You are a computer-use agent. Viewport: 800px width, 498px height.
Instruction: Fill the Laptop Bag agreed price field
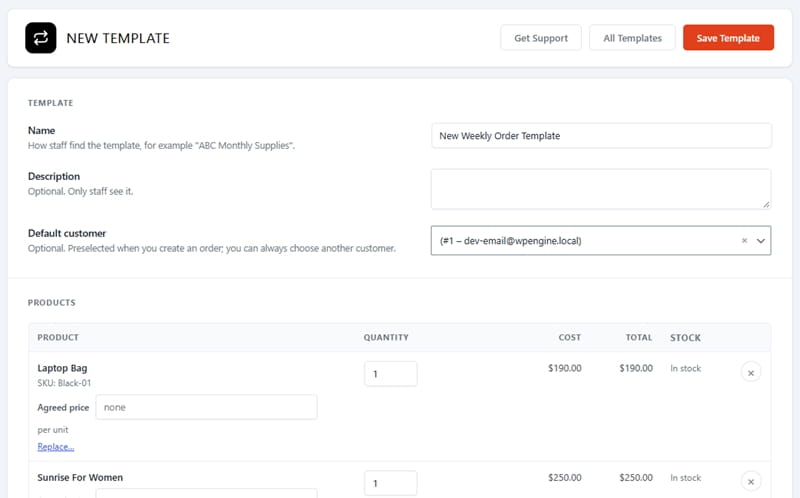[x=206, y=407]
